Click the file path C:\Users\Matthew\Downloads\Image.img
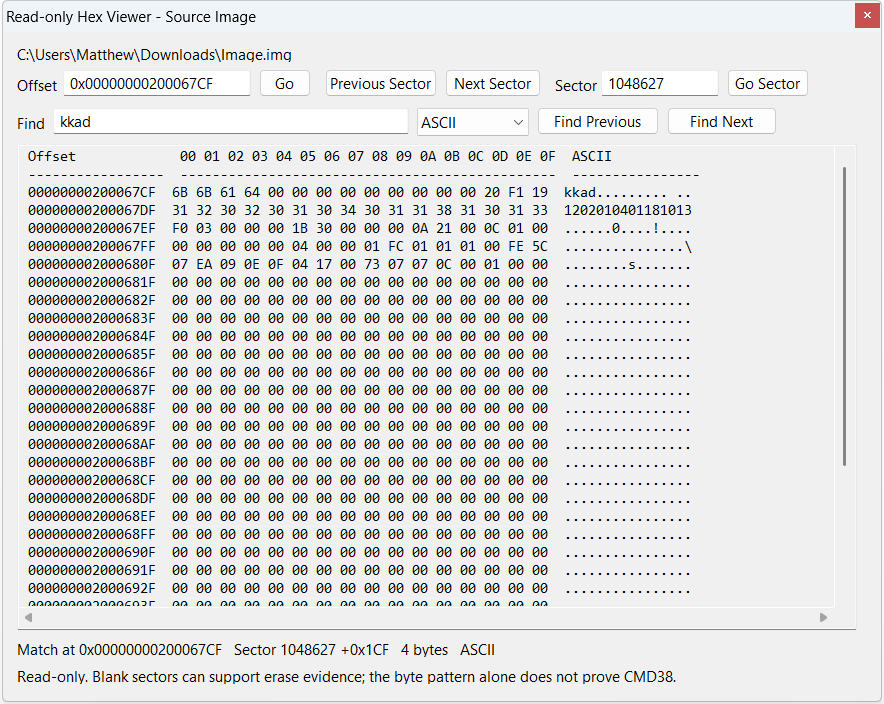Viewport: 884px width, 704px height. (x=154, y=55)
